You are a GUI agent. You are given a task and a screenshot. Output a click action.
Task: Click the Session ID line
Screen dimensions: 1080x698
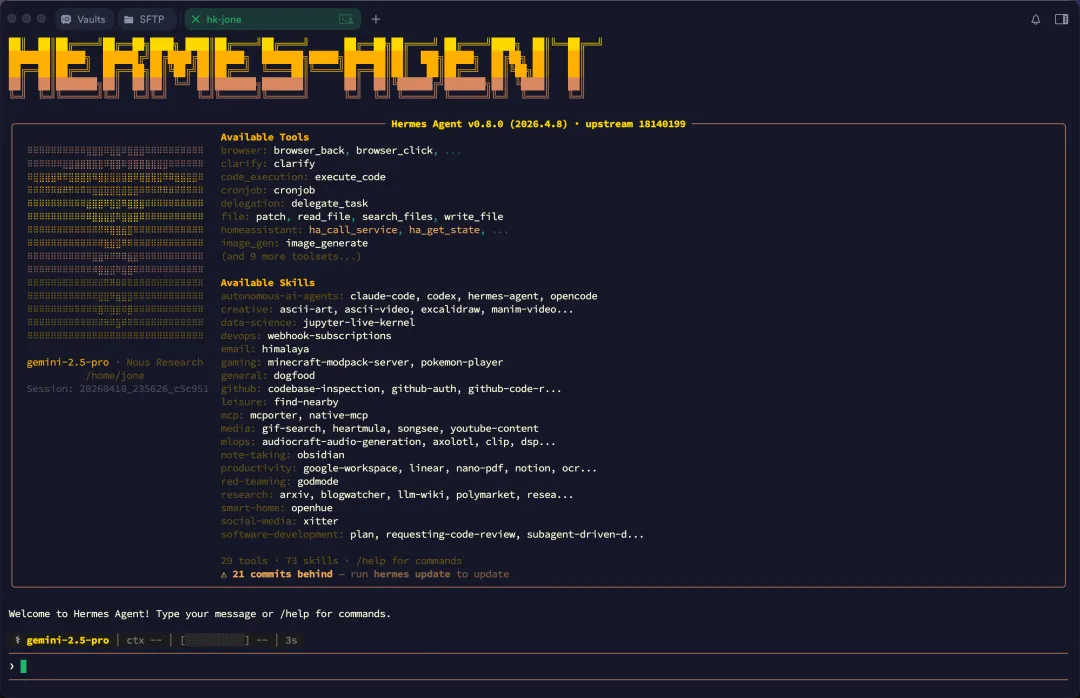117,389
